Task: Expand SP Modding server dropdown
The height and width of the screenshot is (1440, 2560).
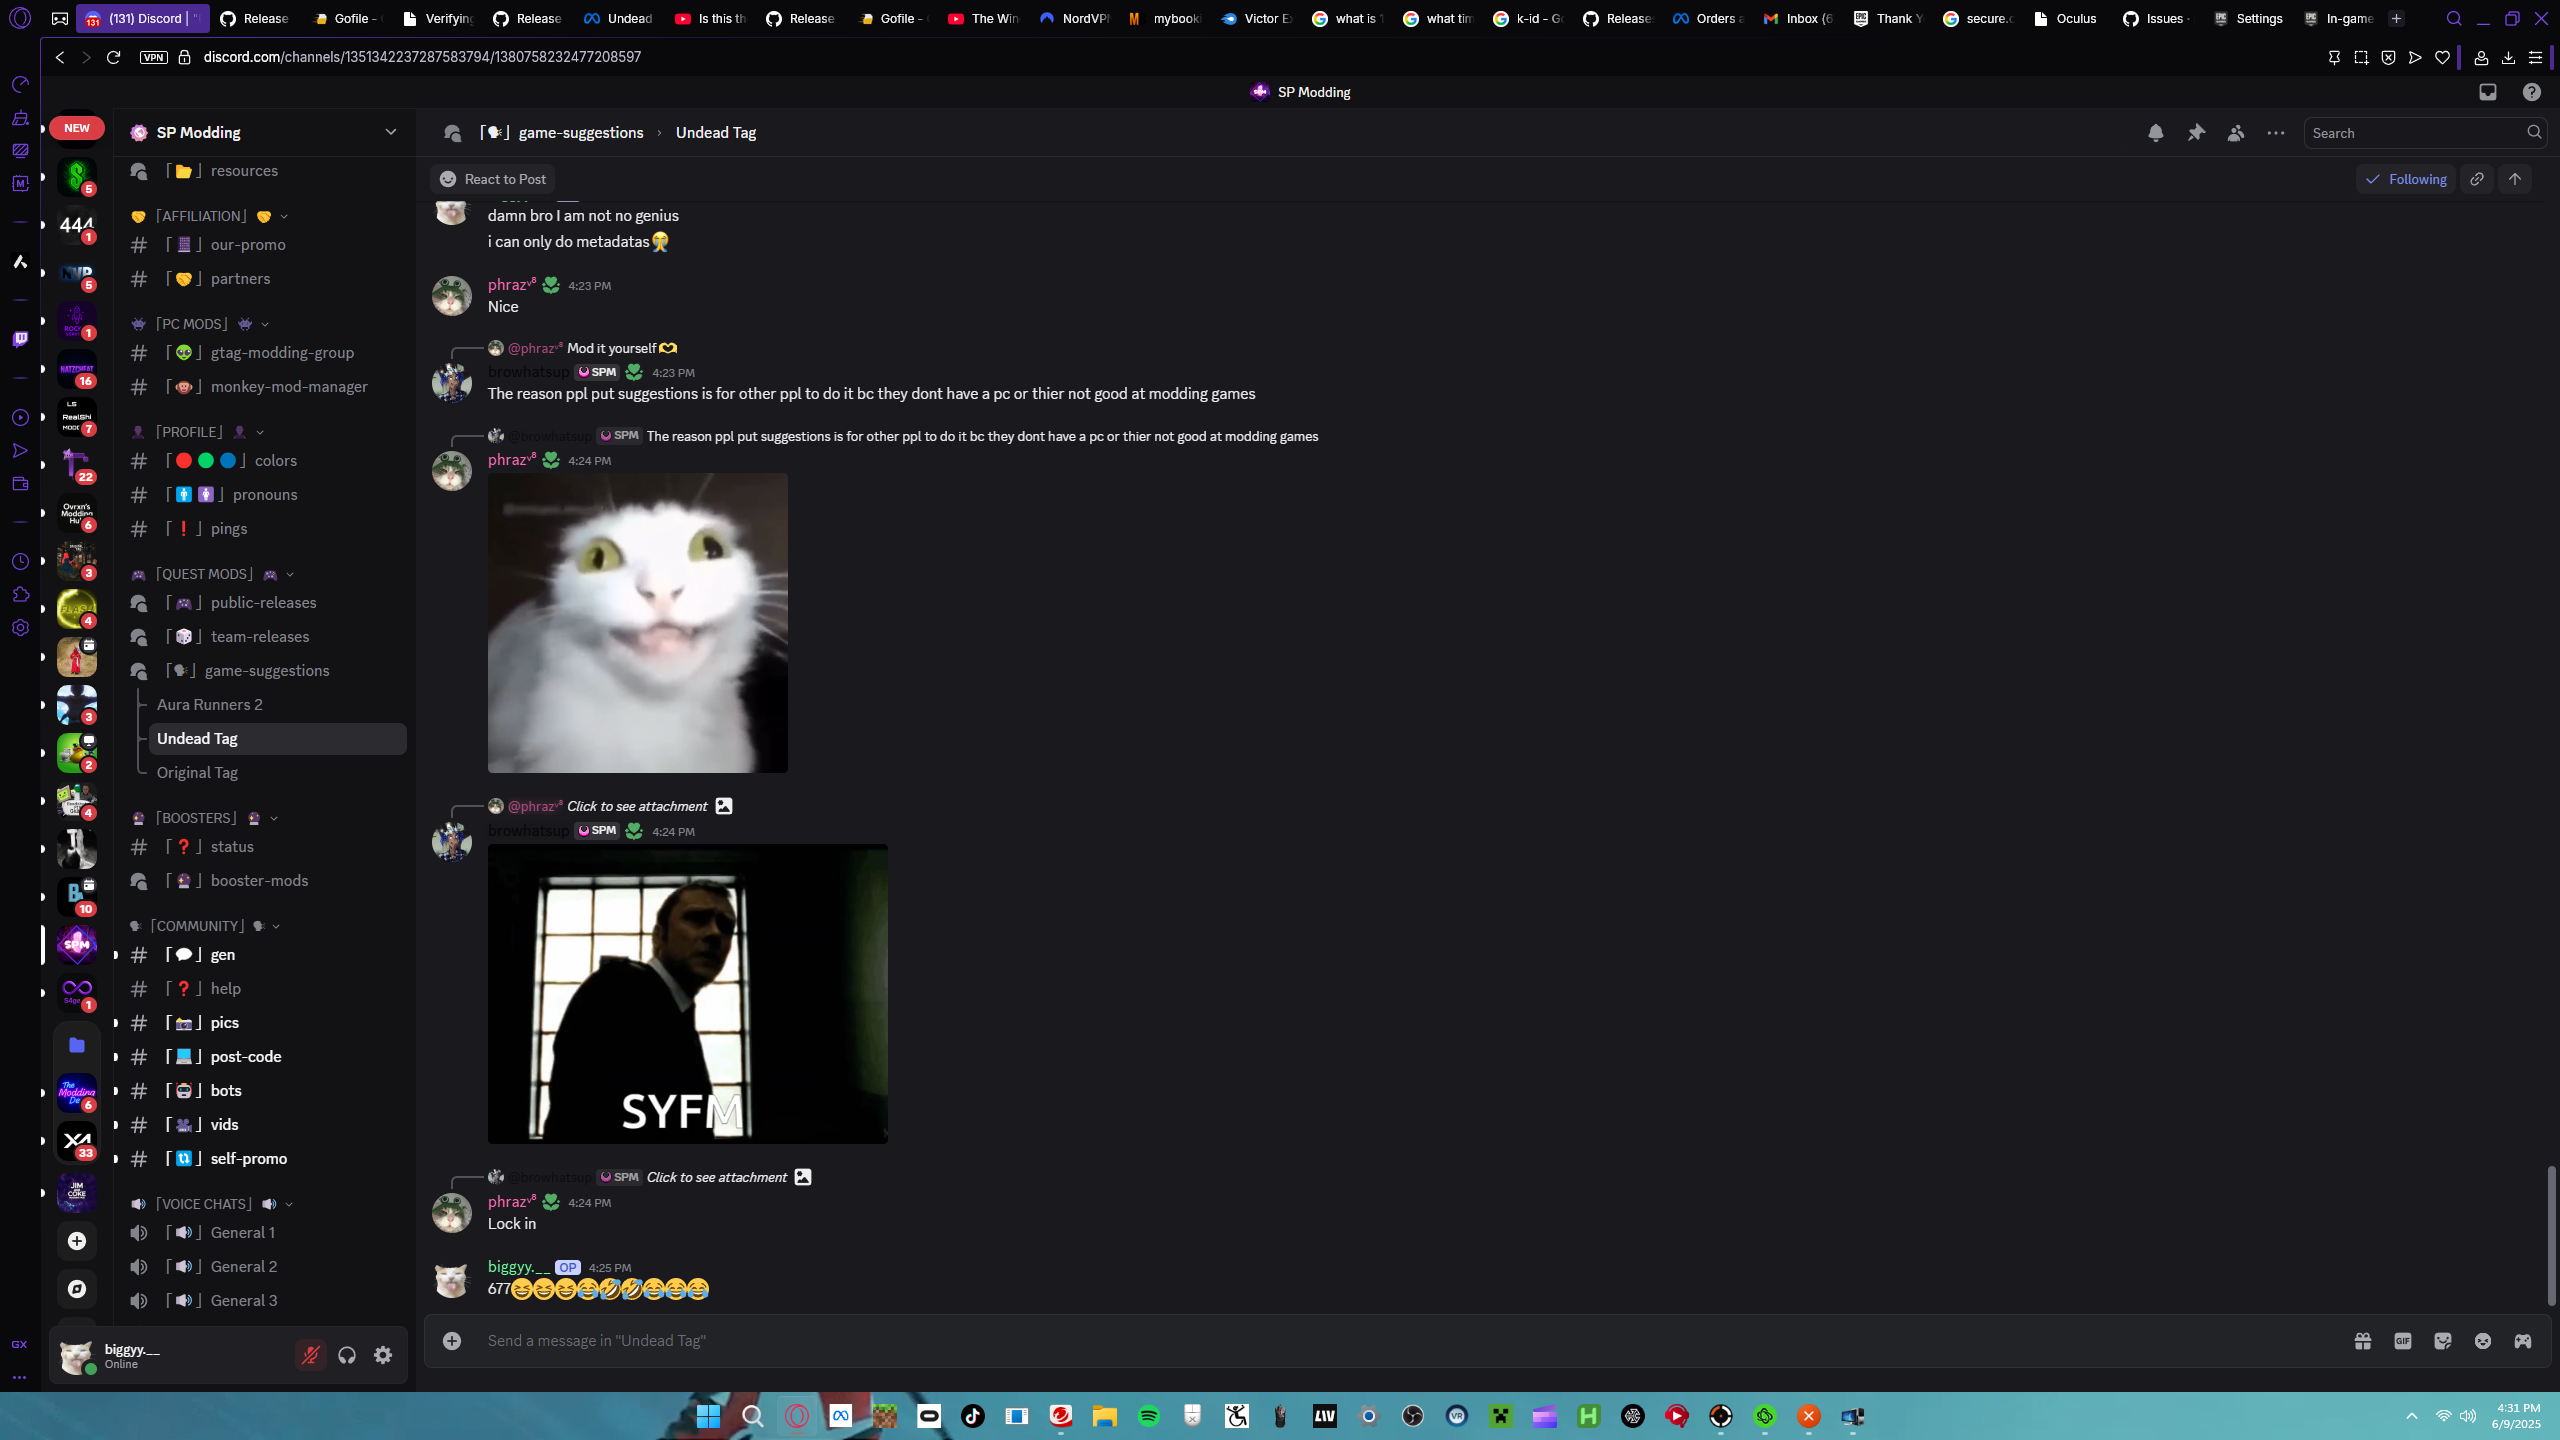Action: [391, 132]
